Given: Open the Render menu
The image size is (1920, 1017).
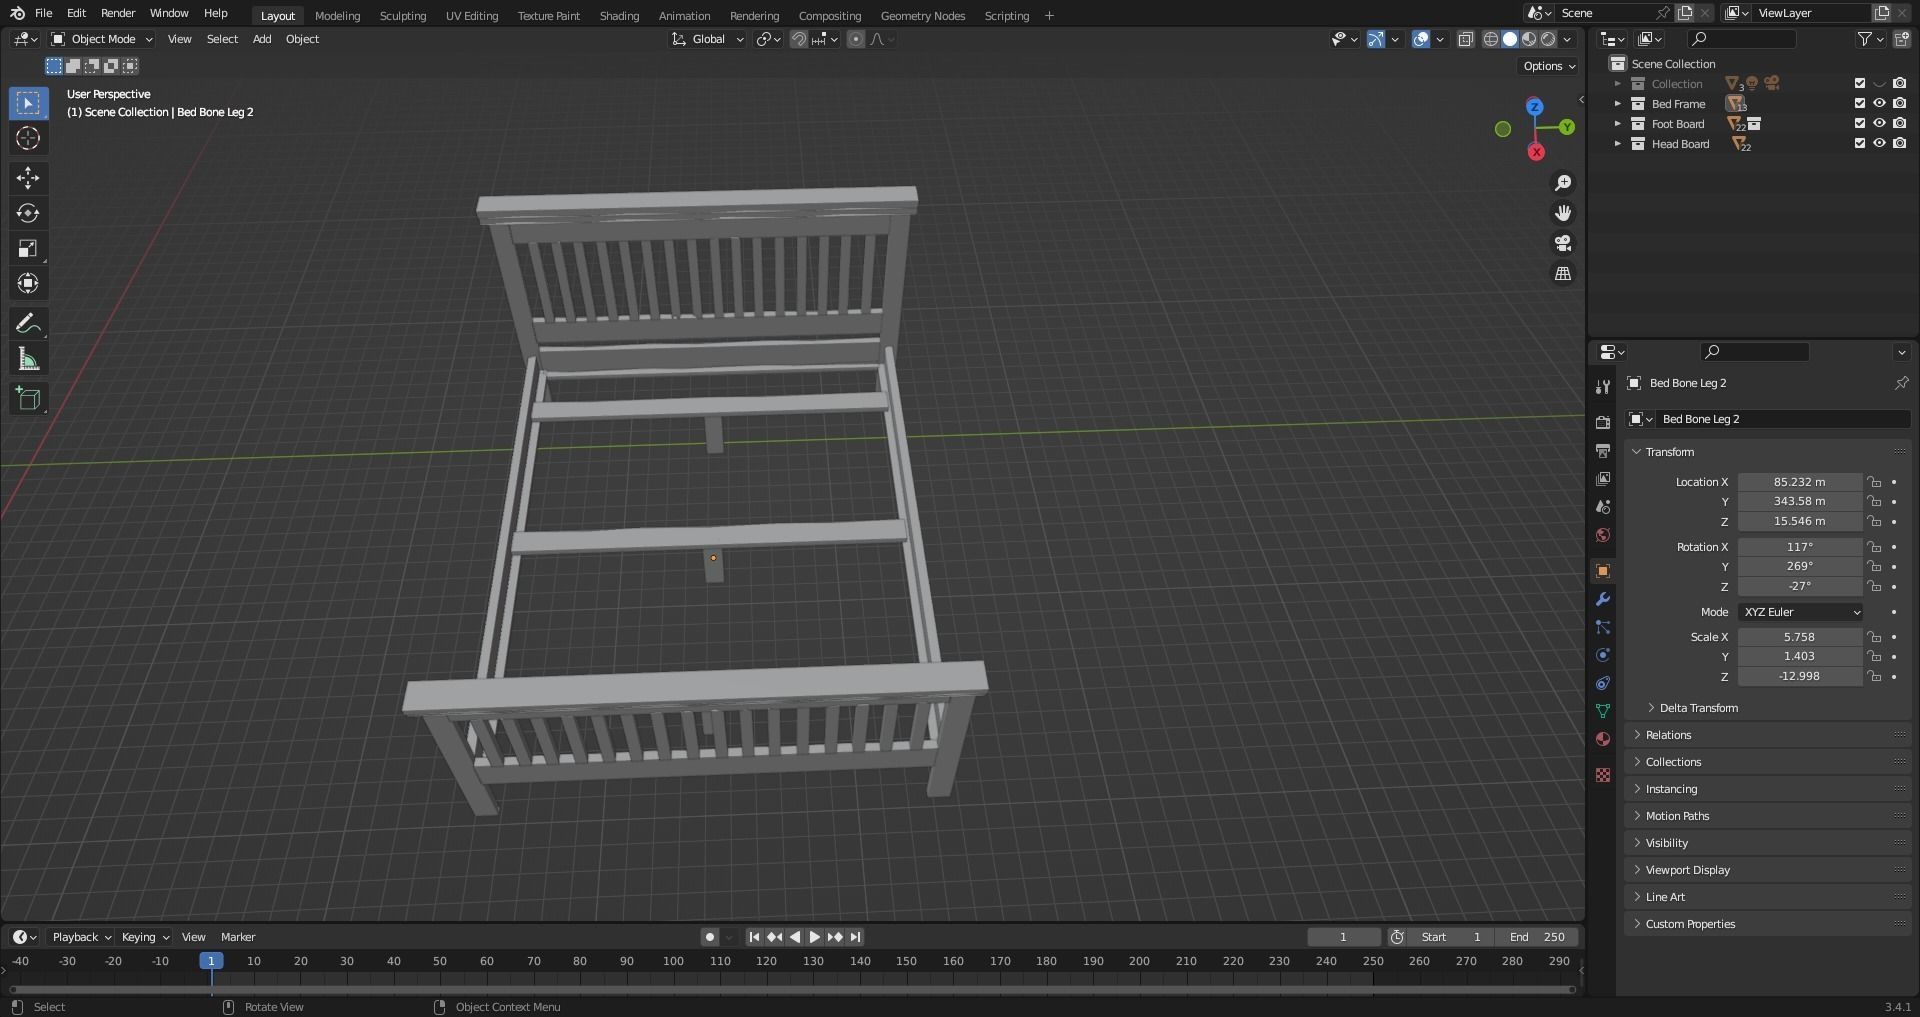Looking at the screenshot, I should pos(118,13).
